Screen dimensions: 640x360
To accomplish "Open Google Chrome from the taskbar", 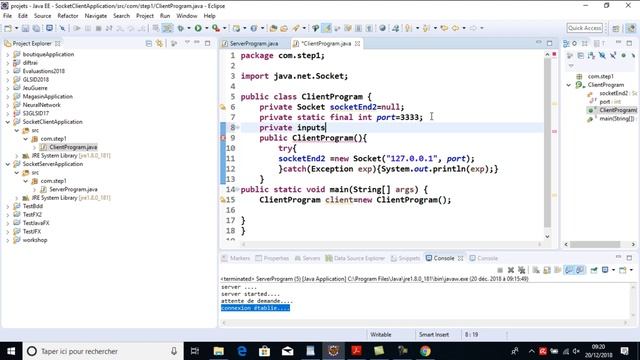I will 425,351.
